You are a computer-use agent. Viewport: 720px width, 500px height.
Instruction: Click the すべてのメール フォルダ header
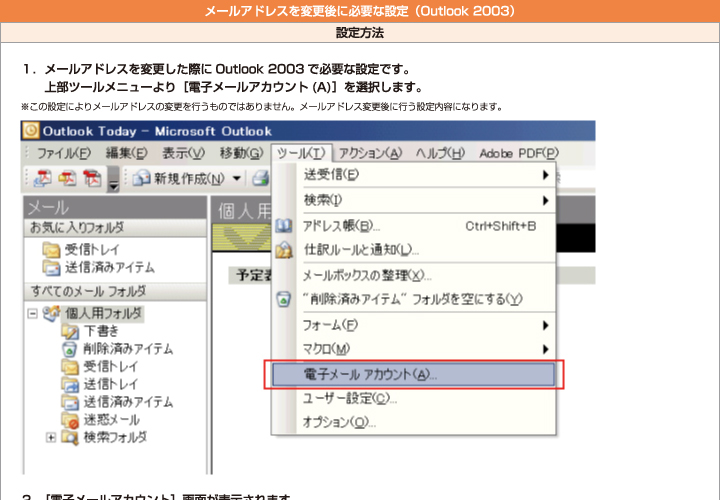pos(115,291)
